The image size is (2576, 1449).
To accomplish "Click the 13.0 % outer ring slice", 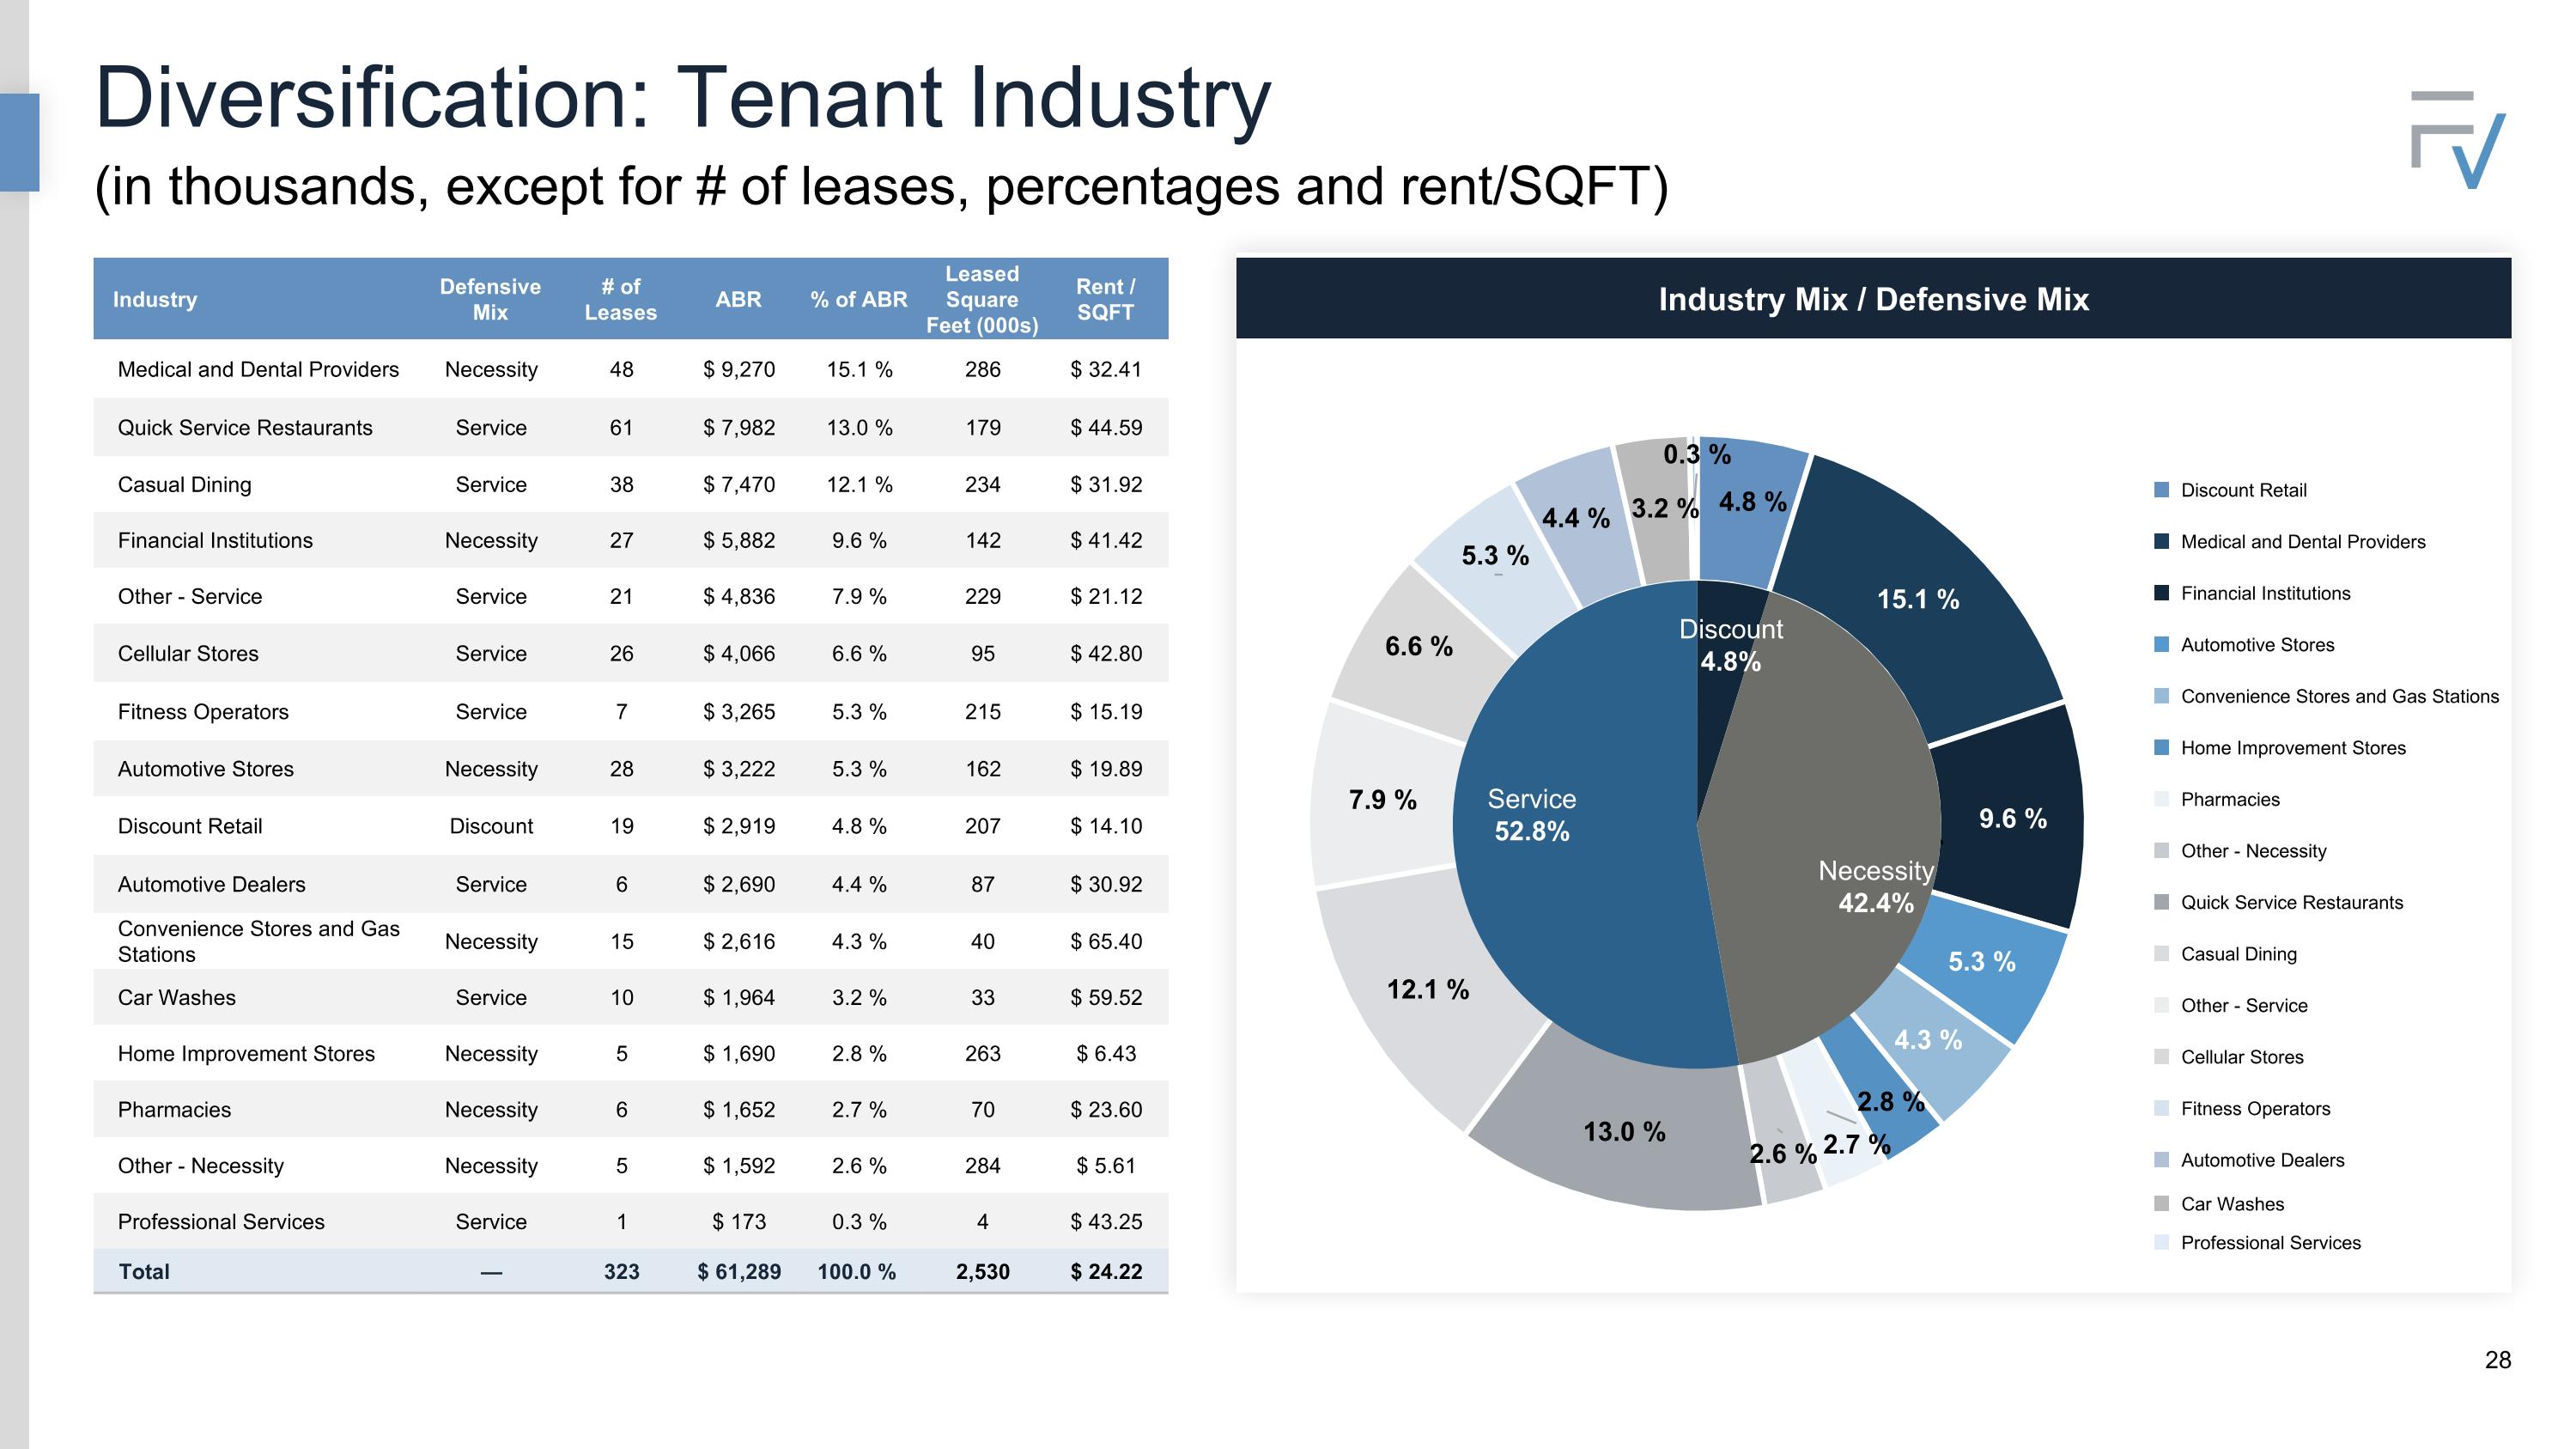I will (x=1625, y=1132).
